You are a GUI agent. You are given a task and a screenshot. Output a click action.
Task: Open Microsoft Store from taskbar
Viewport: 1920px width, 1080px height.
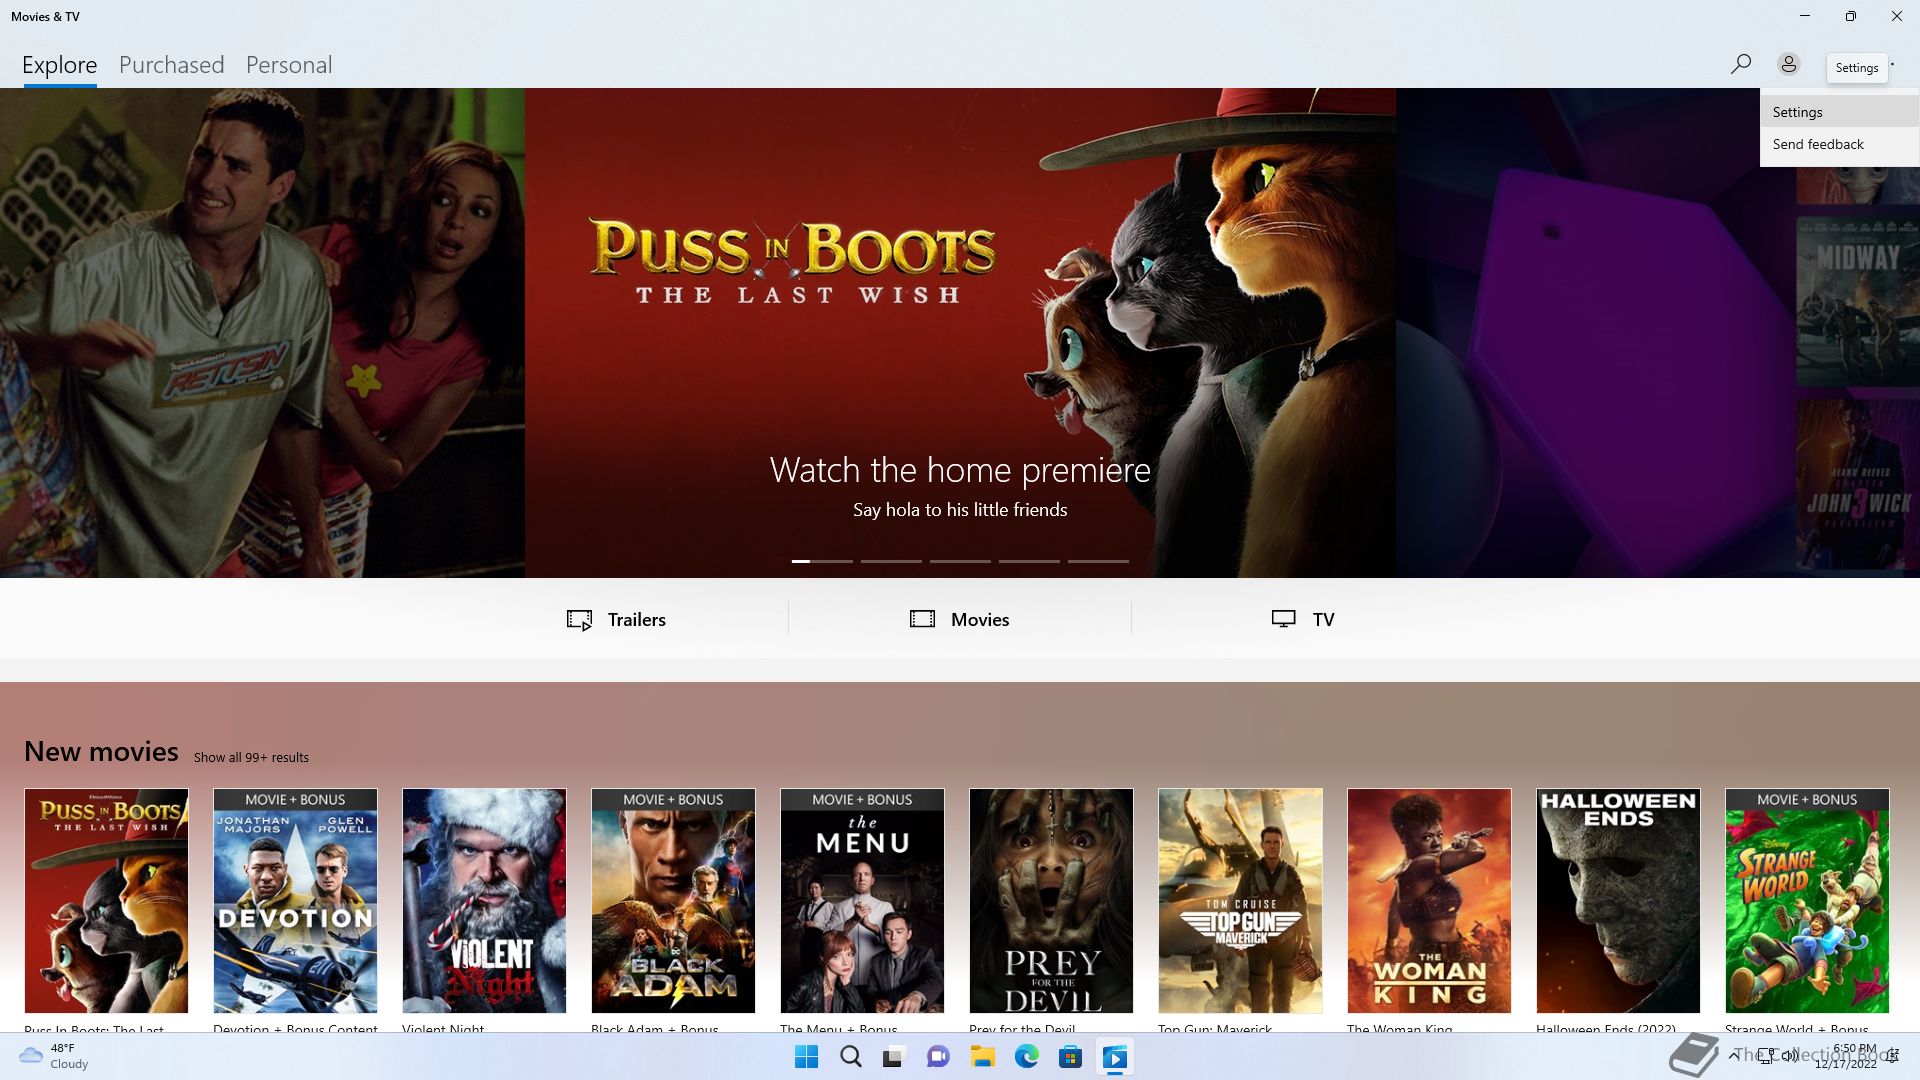pyautogui.click(x=1070, y=1057)
